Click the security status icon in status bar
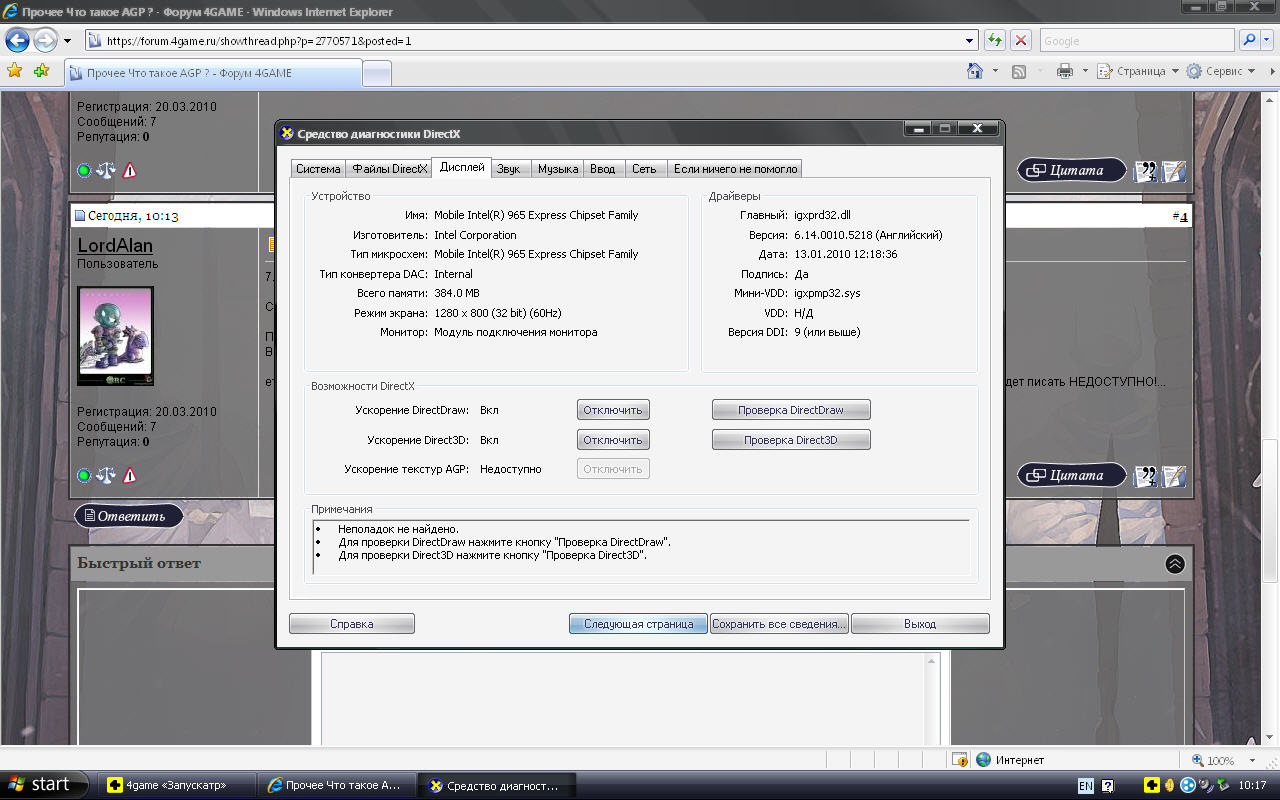Viewport: 1280px width, 800px height. click(x=959, y=760)
